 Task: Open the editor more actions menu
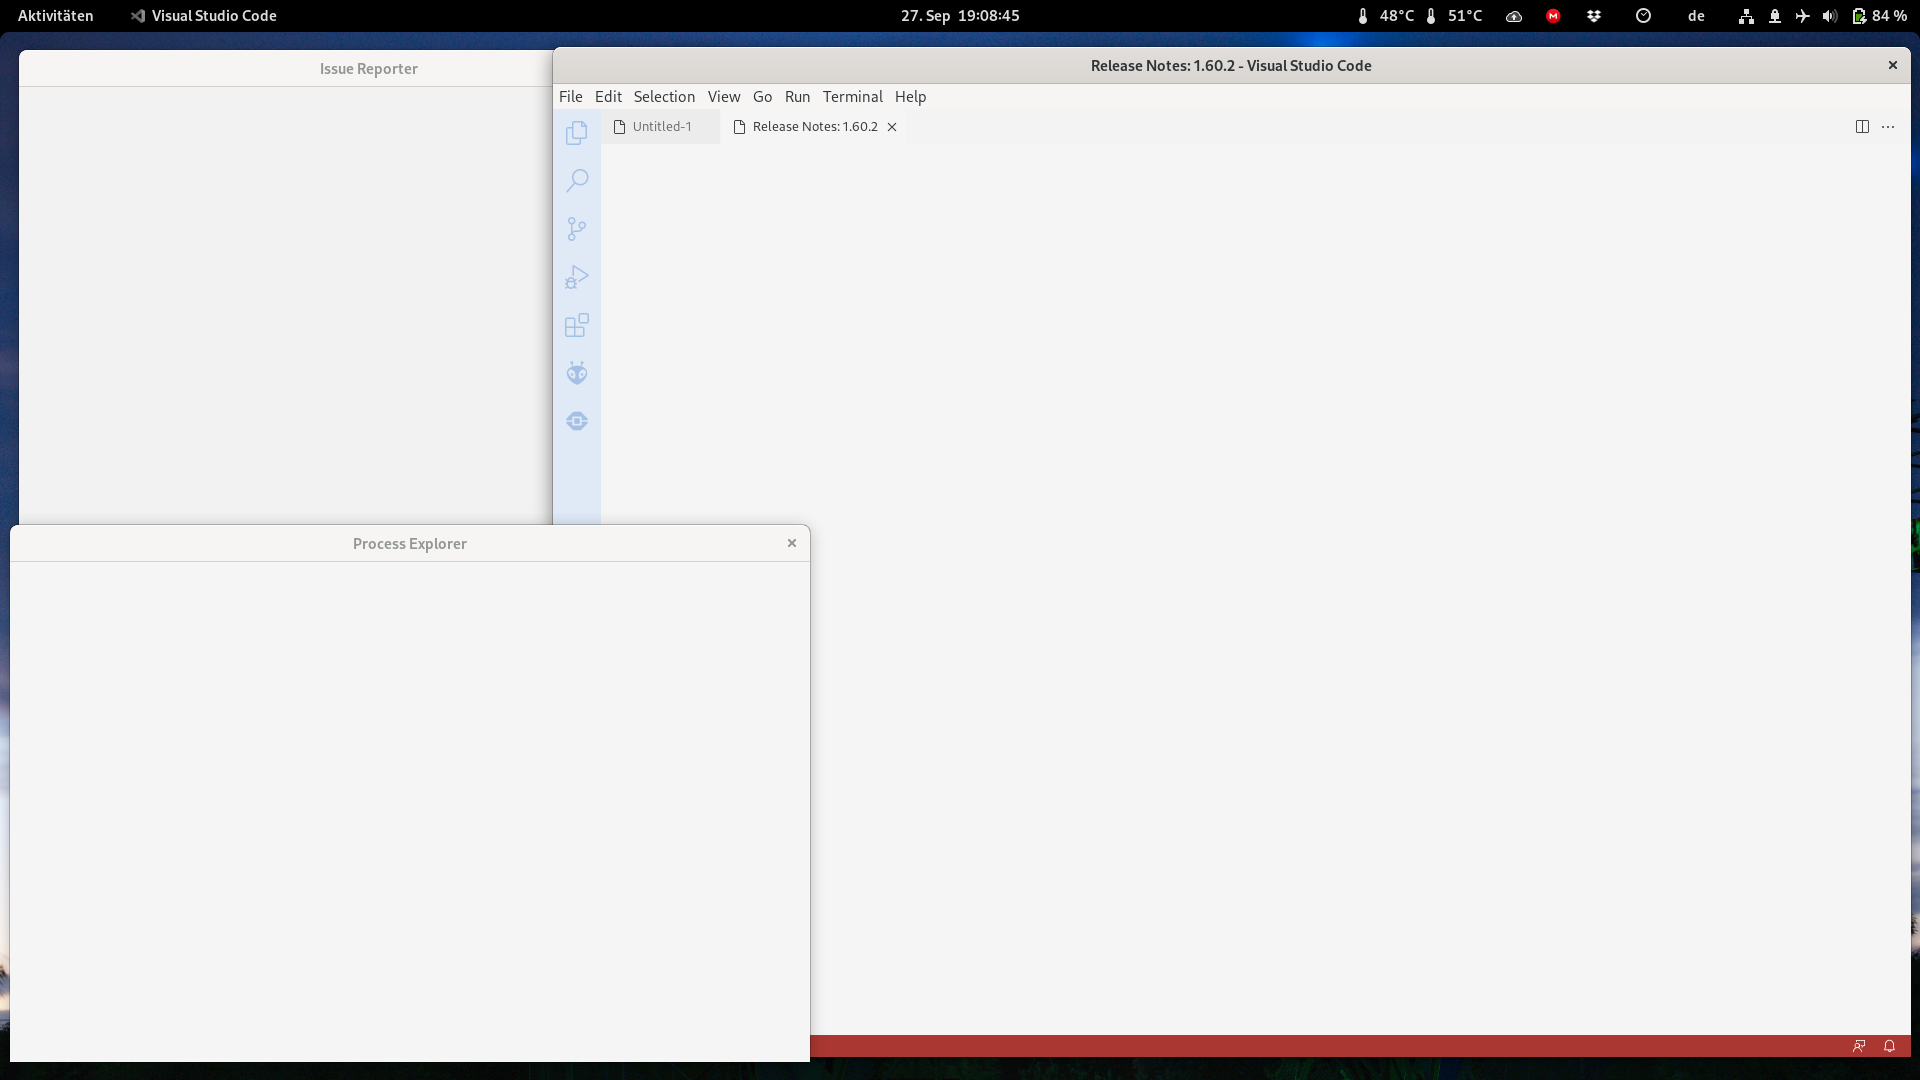tap(1887, 126)
